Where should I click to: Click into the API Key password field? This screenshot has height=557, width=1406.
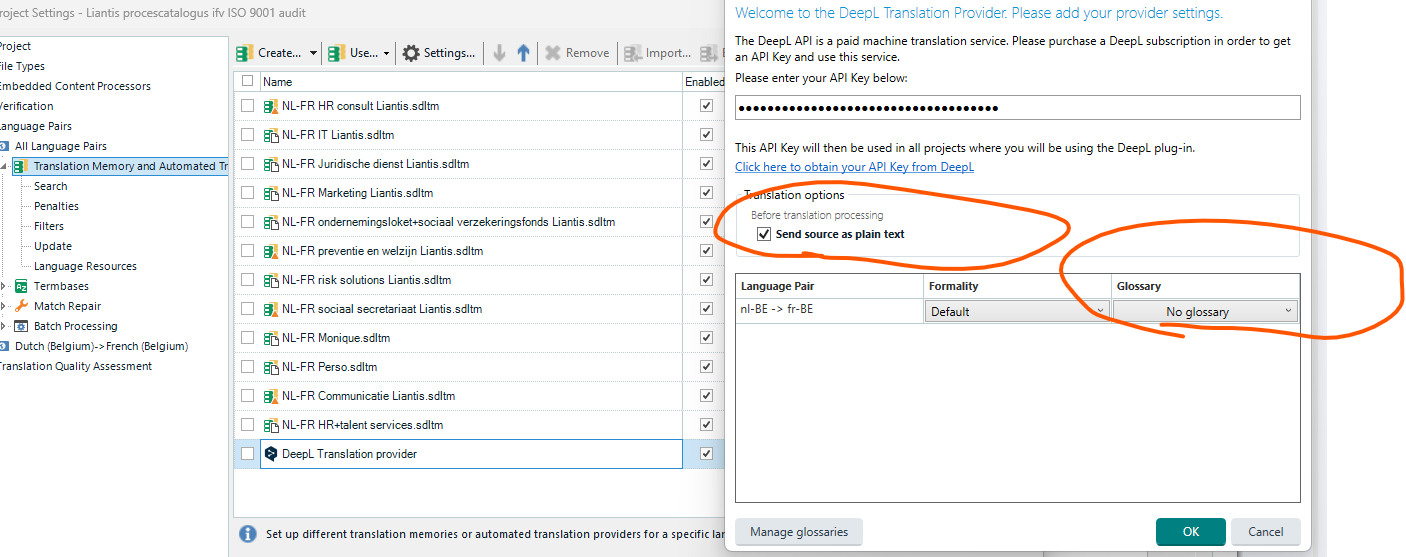1017,108
